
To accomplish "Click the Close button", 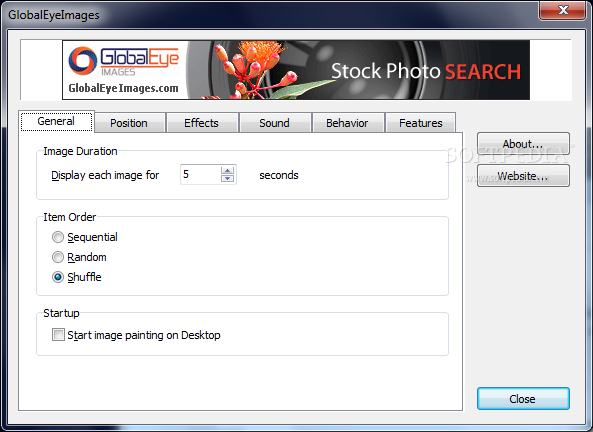I will click(523, 398).
